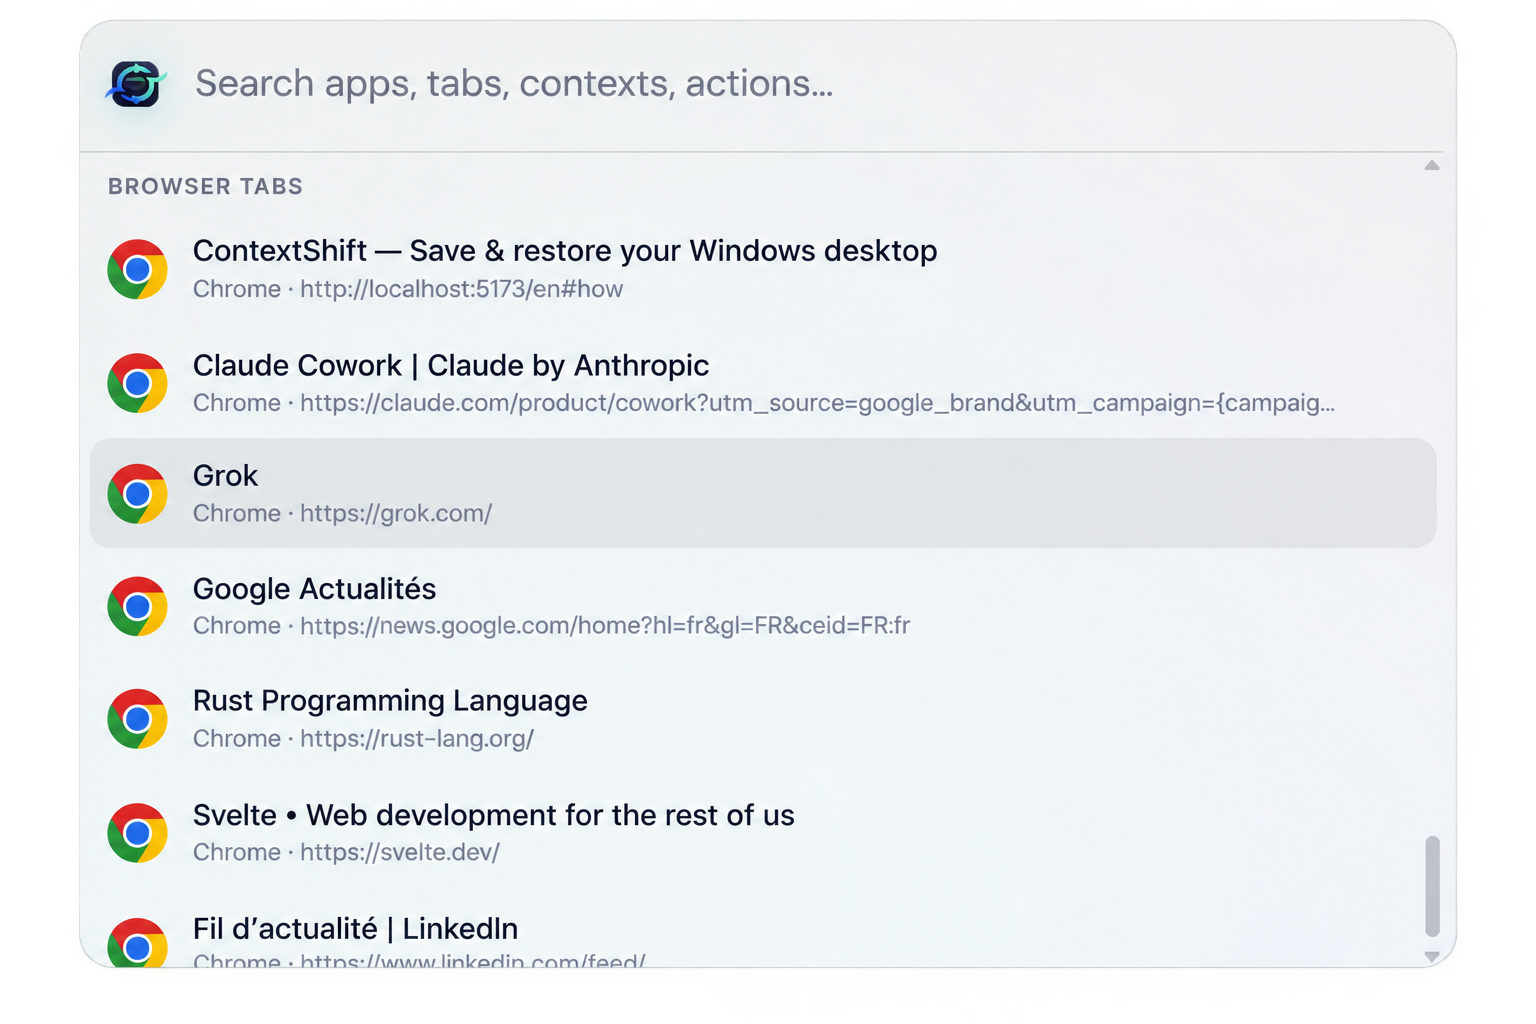Select Fil d'actualité | LinkedIn result
Viewport: 1536px width, 1024px height.
click(x=763, y=940)
